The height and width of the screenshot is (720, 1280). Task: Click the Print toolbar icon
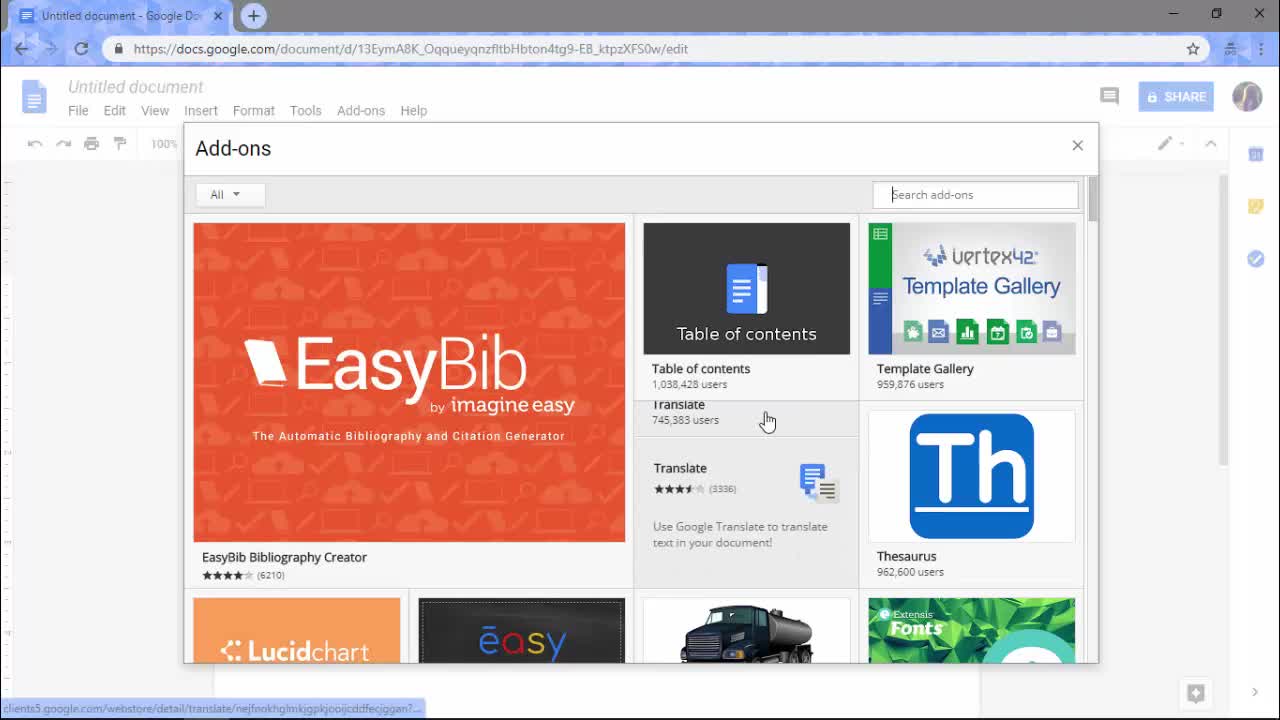(91, 144)
